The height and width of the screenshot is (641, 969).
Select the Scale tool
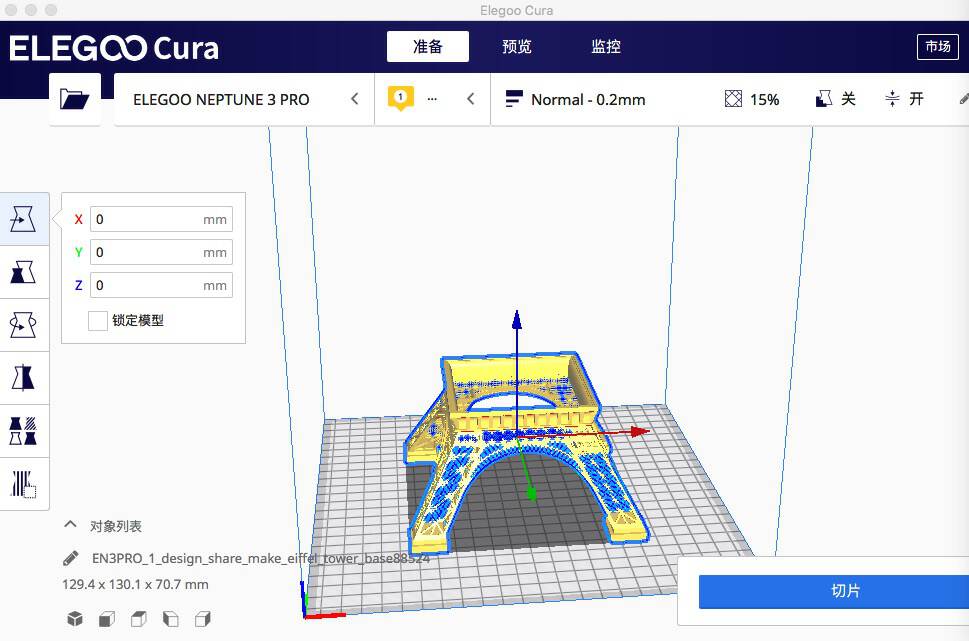pyautogui.click(x=23, y=272)
